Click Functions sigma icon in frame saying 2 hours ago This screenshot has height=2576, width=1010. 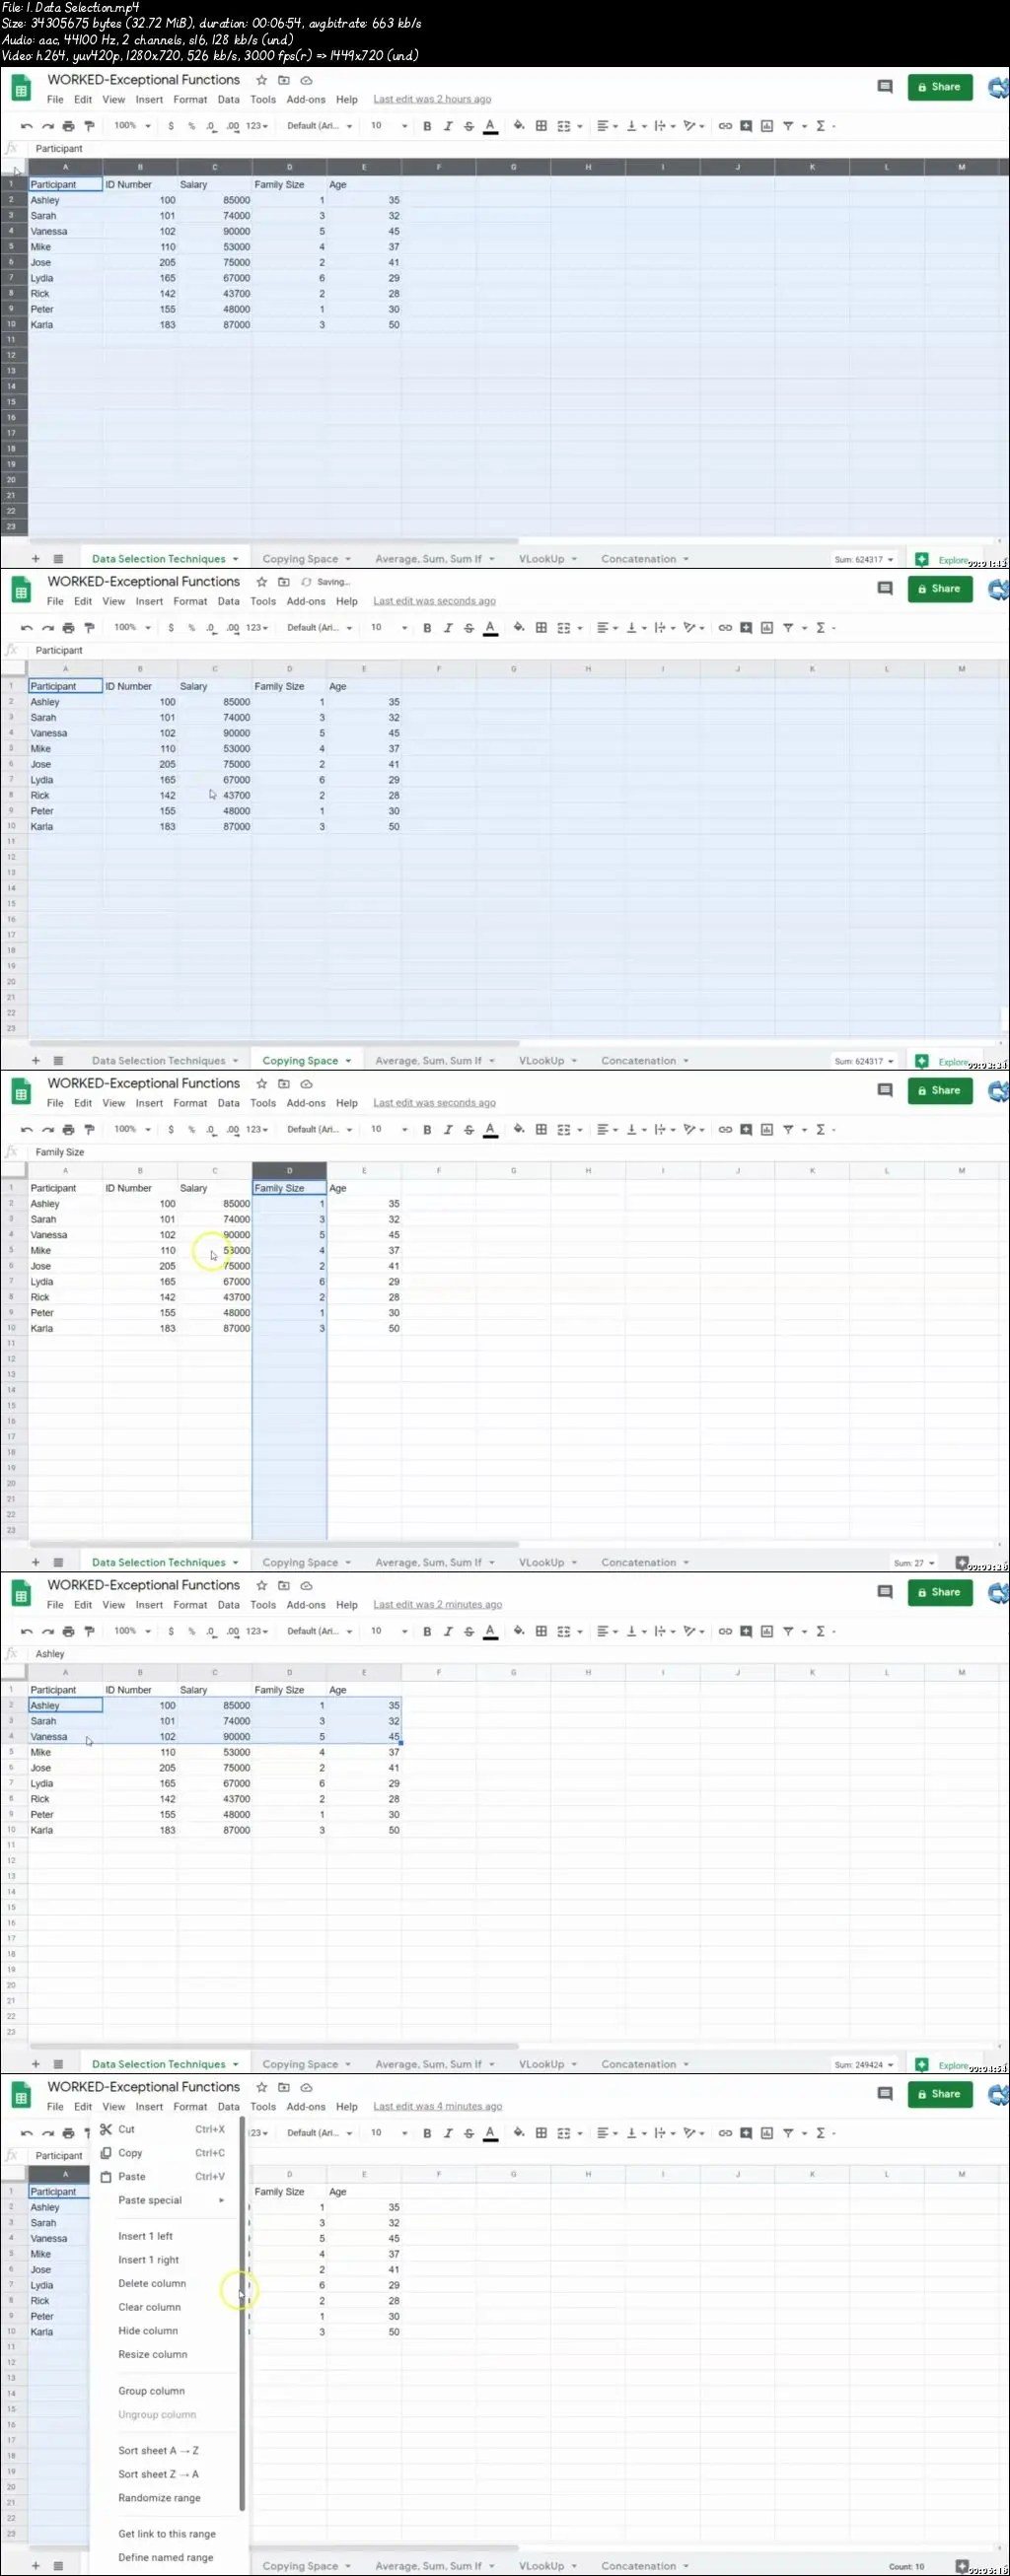click(821, 126)
